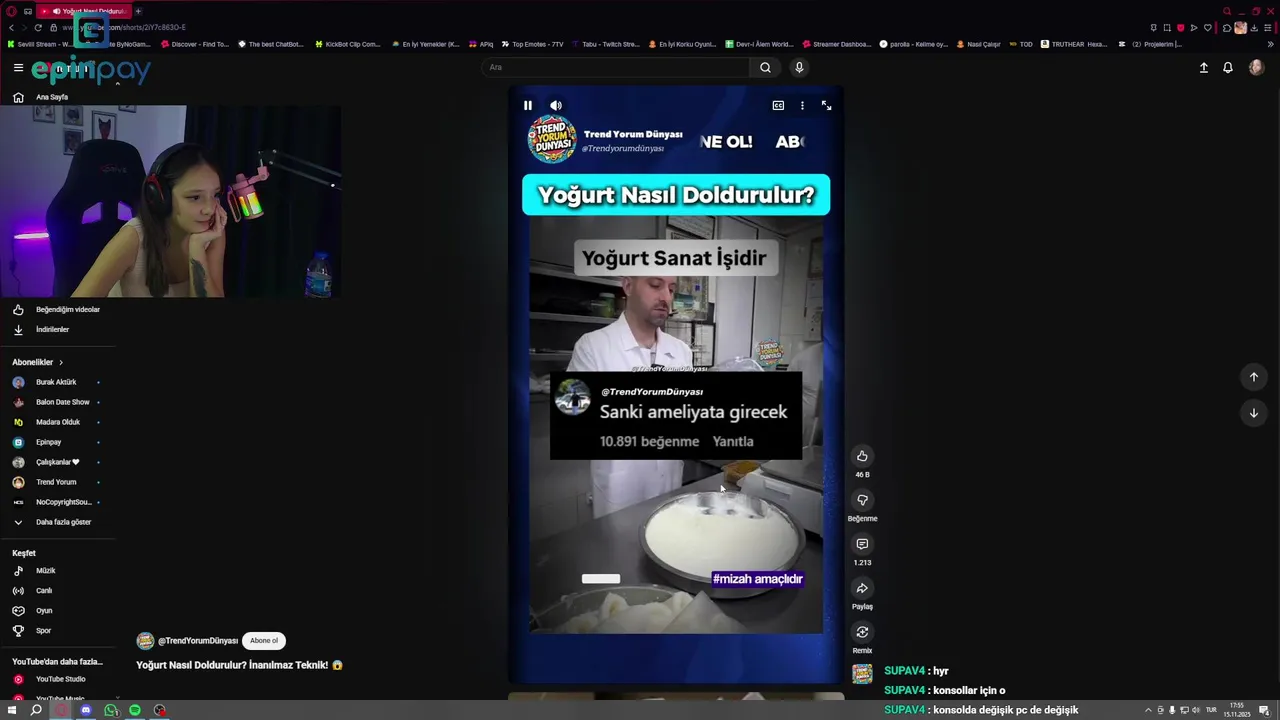Reload the page in browser toolbar

coord(38,27)
